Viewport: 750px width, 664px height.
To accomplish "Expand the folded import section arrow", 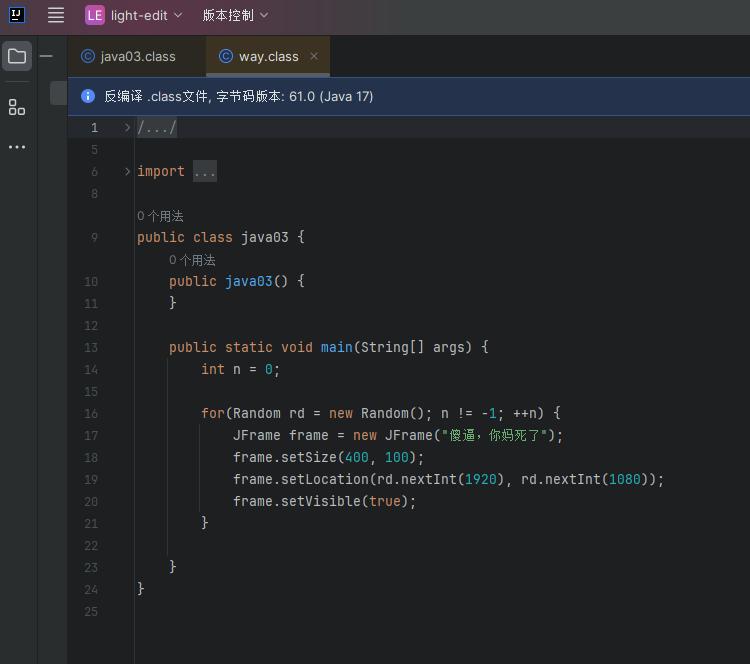I will pos(127,171).
